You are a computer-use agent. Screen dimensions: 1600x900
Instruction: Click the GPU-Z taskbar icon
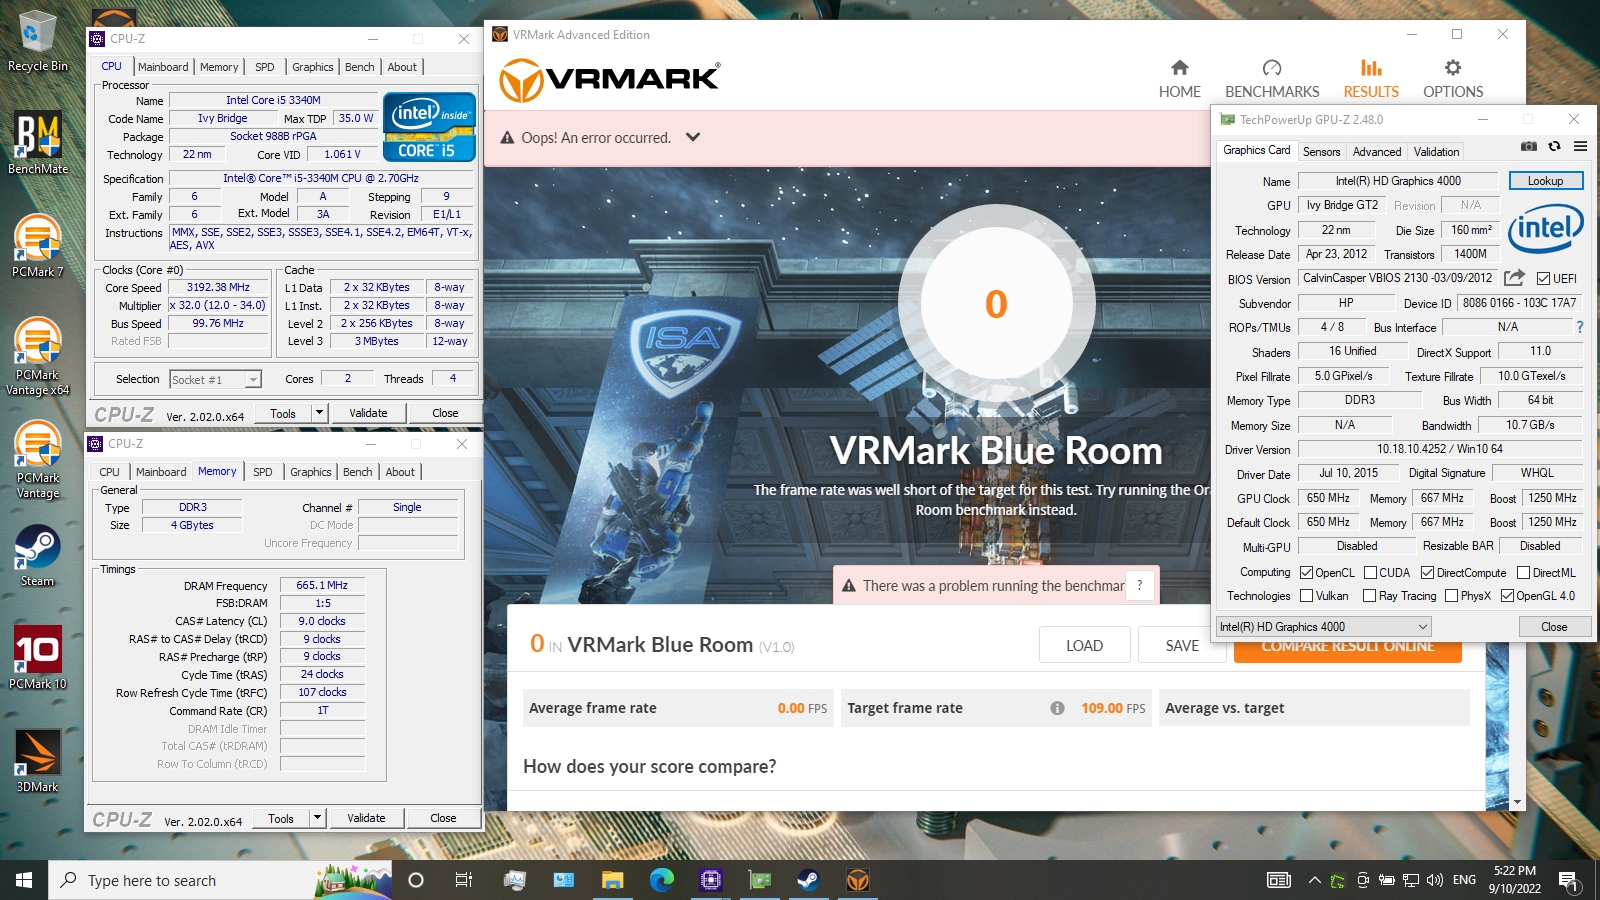click(760, 880)
